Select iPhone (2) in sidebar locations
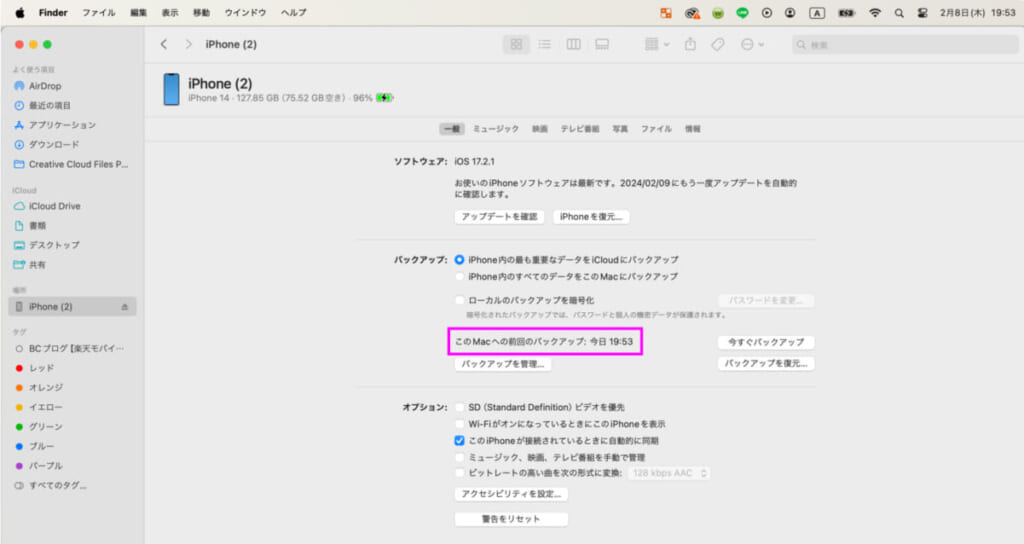This screenshot has height=544, width=1024. pos(72,307)
